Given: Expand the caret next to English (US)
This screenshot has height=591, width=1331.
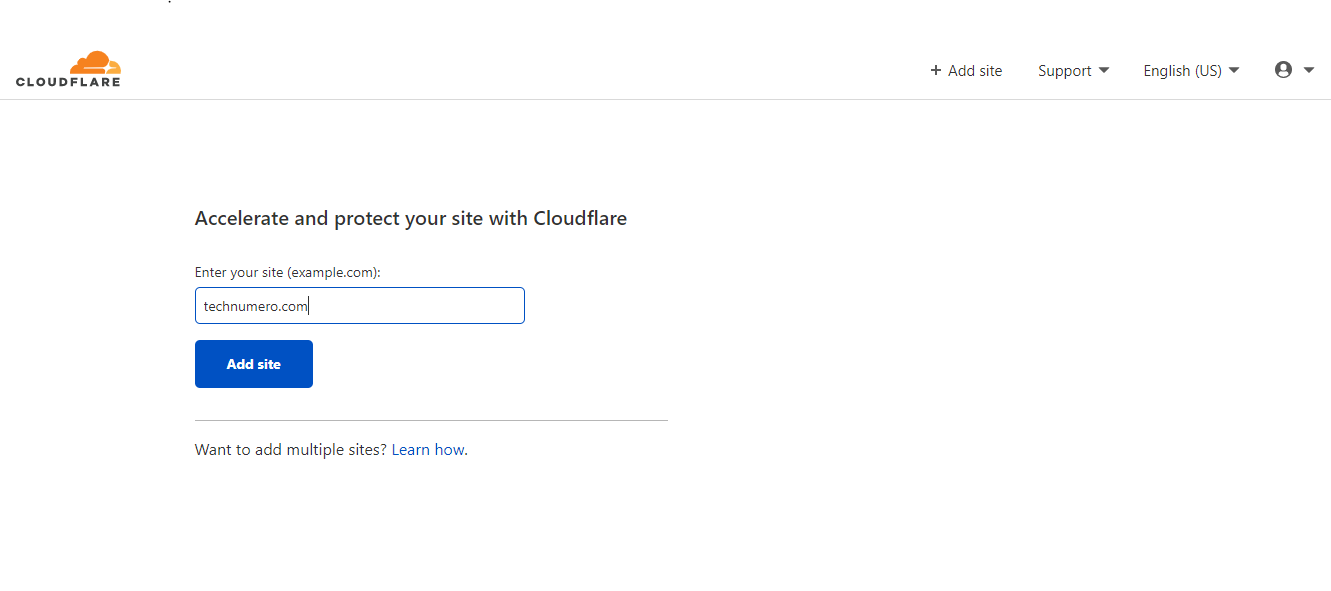Looking at the screenshot, I should coord(1234,70).
